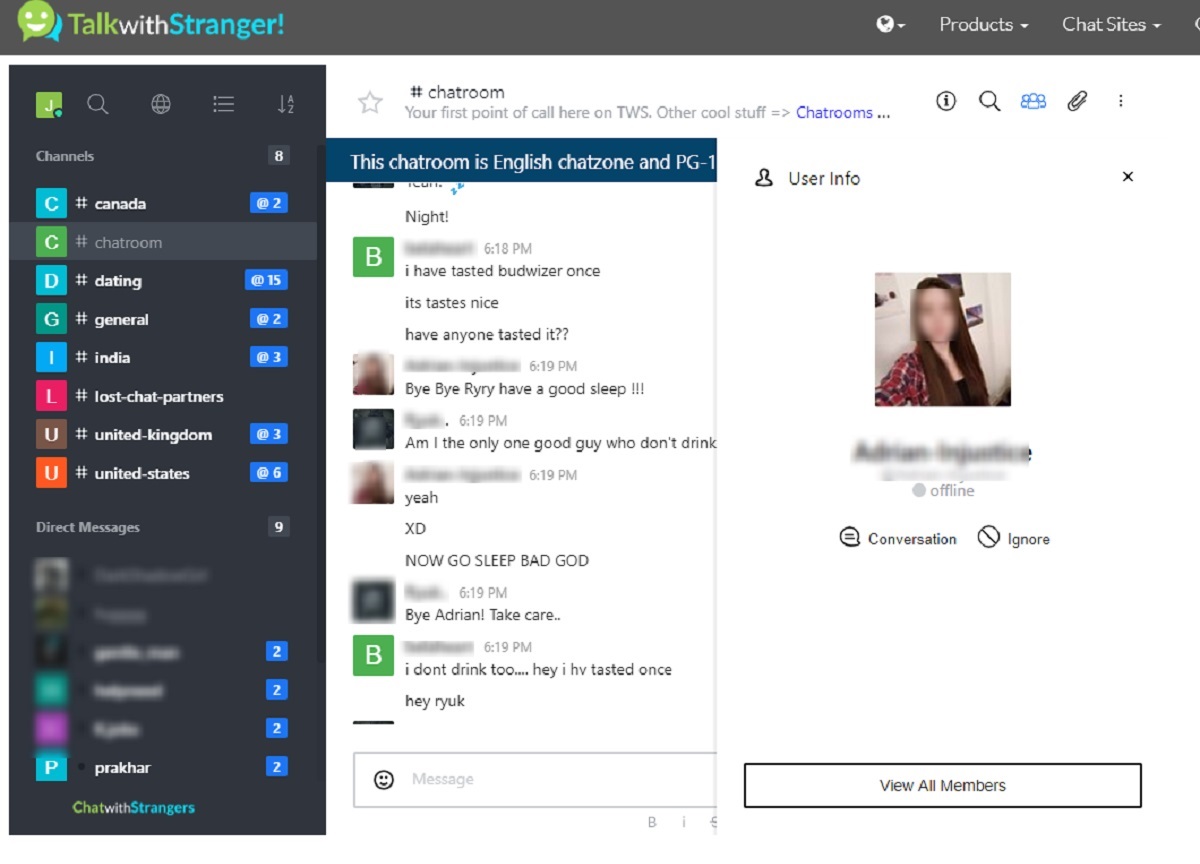
Task: Open the members list icon in header
Action: pyautogui.click(x=1033, y=101)
